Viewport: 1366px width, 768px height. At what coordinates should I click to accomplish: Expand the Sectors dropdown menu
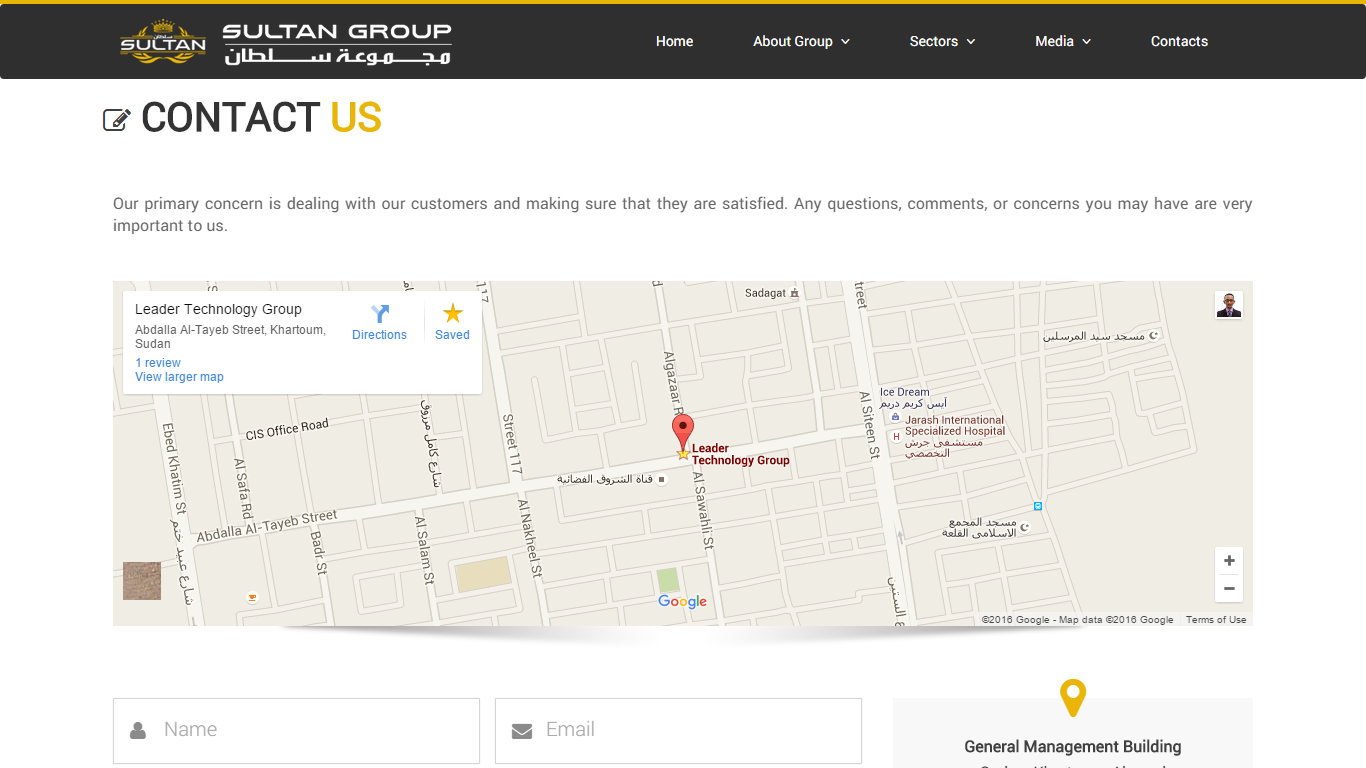click(942, 41)
